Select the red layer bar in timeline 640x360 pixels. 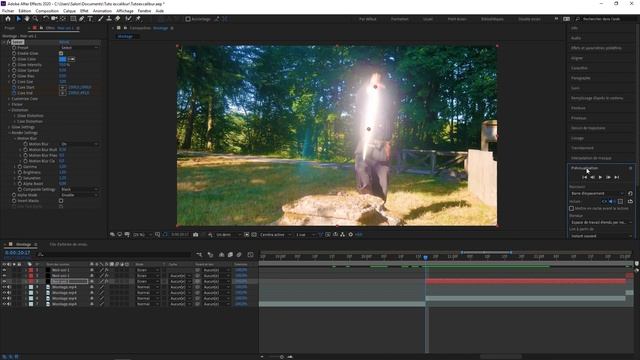(526, 282)
